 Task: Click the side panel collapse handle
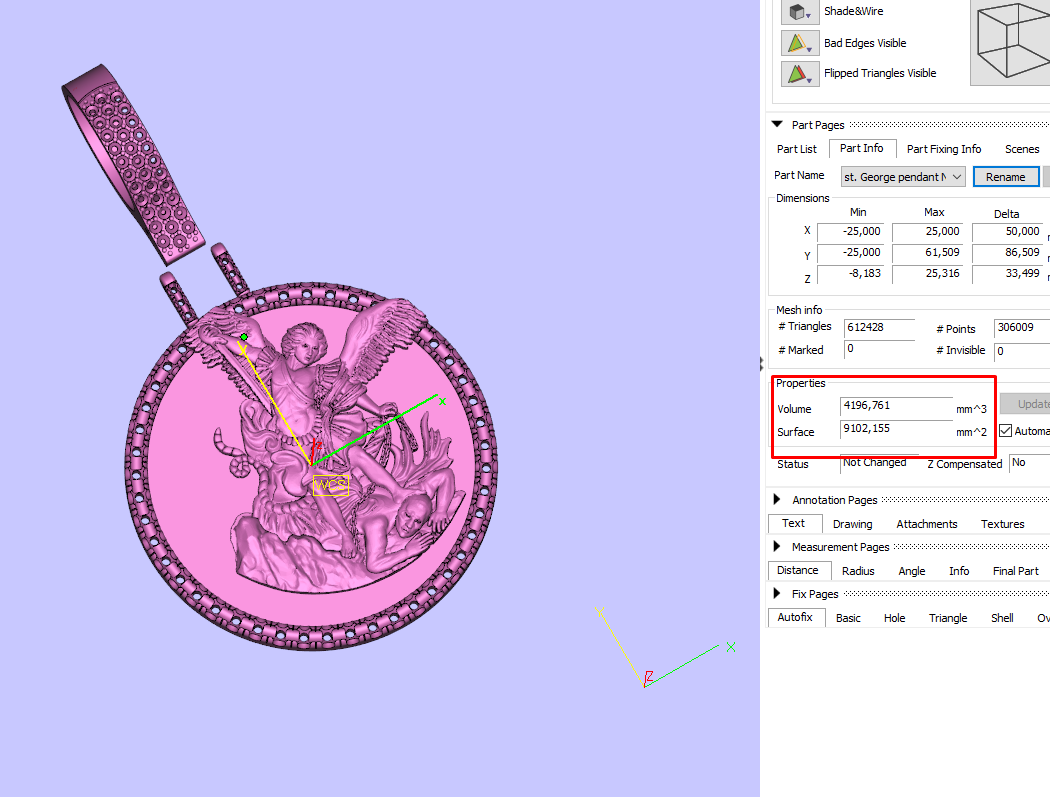click(x=761, y=364)
